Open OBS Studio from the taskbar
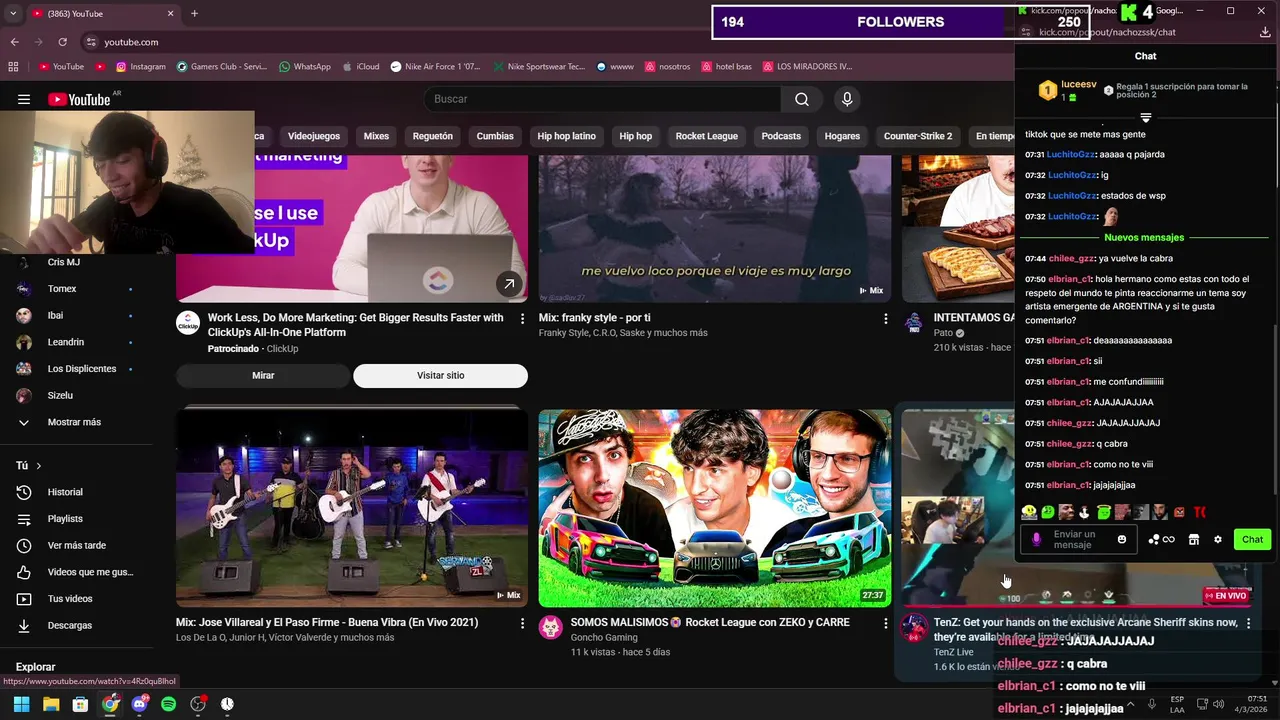1280x720 pixels. click(198, 704)
